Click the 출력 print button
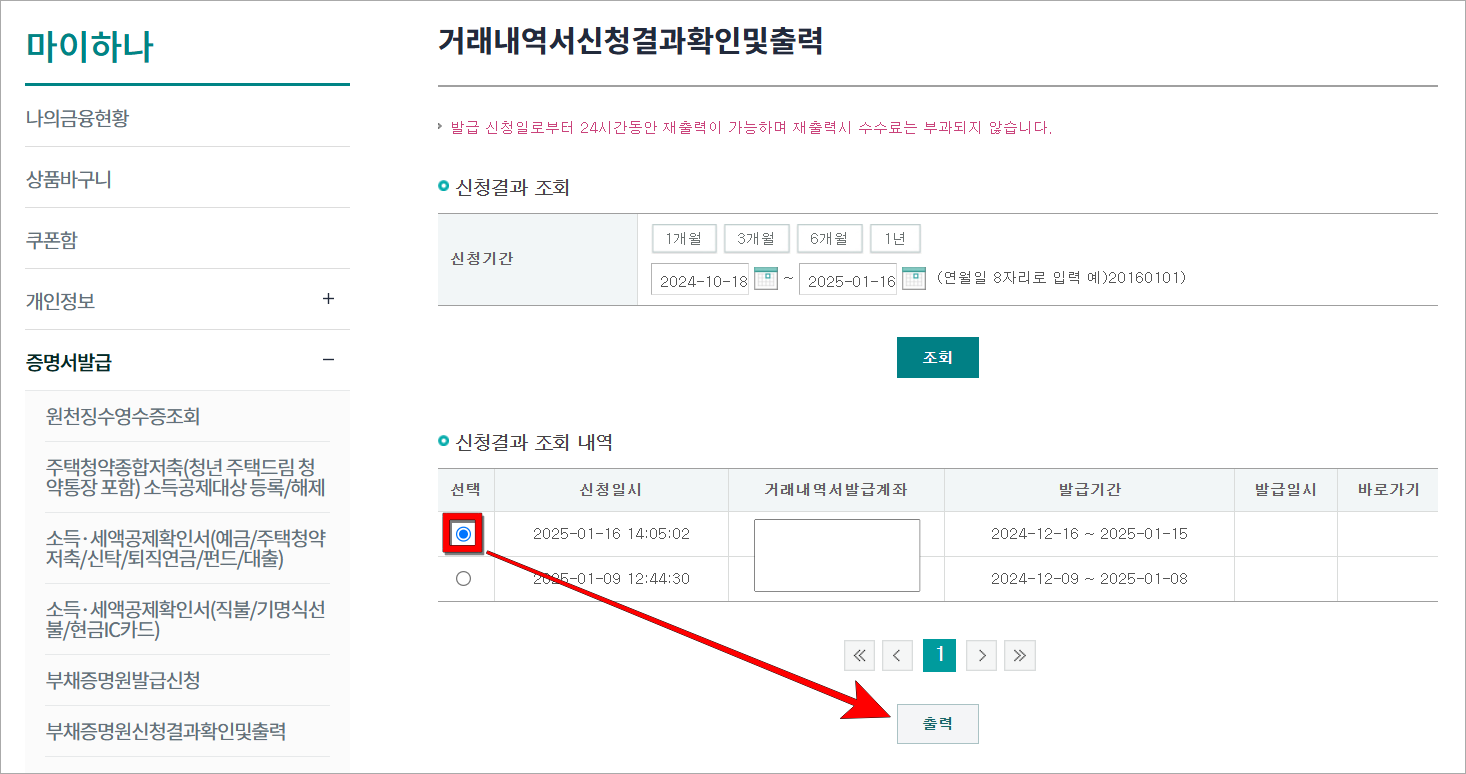The image size is (1466, 774). pyautogui.click(x=937, y=723)
